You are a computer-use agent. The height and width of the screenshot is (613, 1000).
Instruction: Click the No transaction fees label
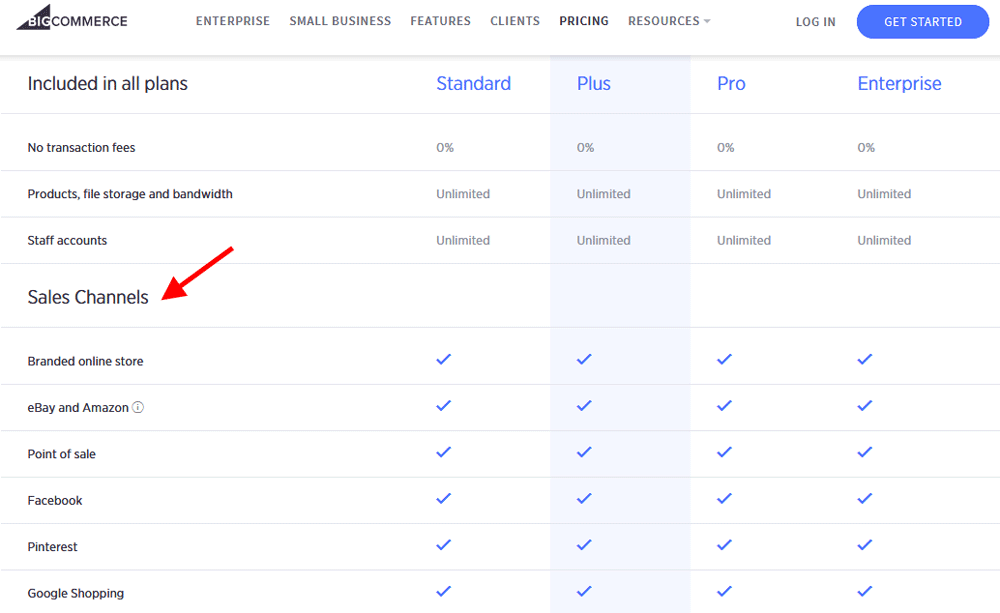(82, 147)
